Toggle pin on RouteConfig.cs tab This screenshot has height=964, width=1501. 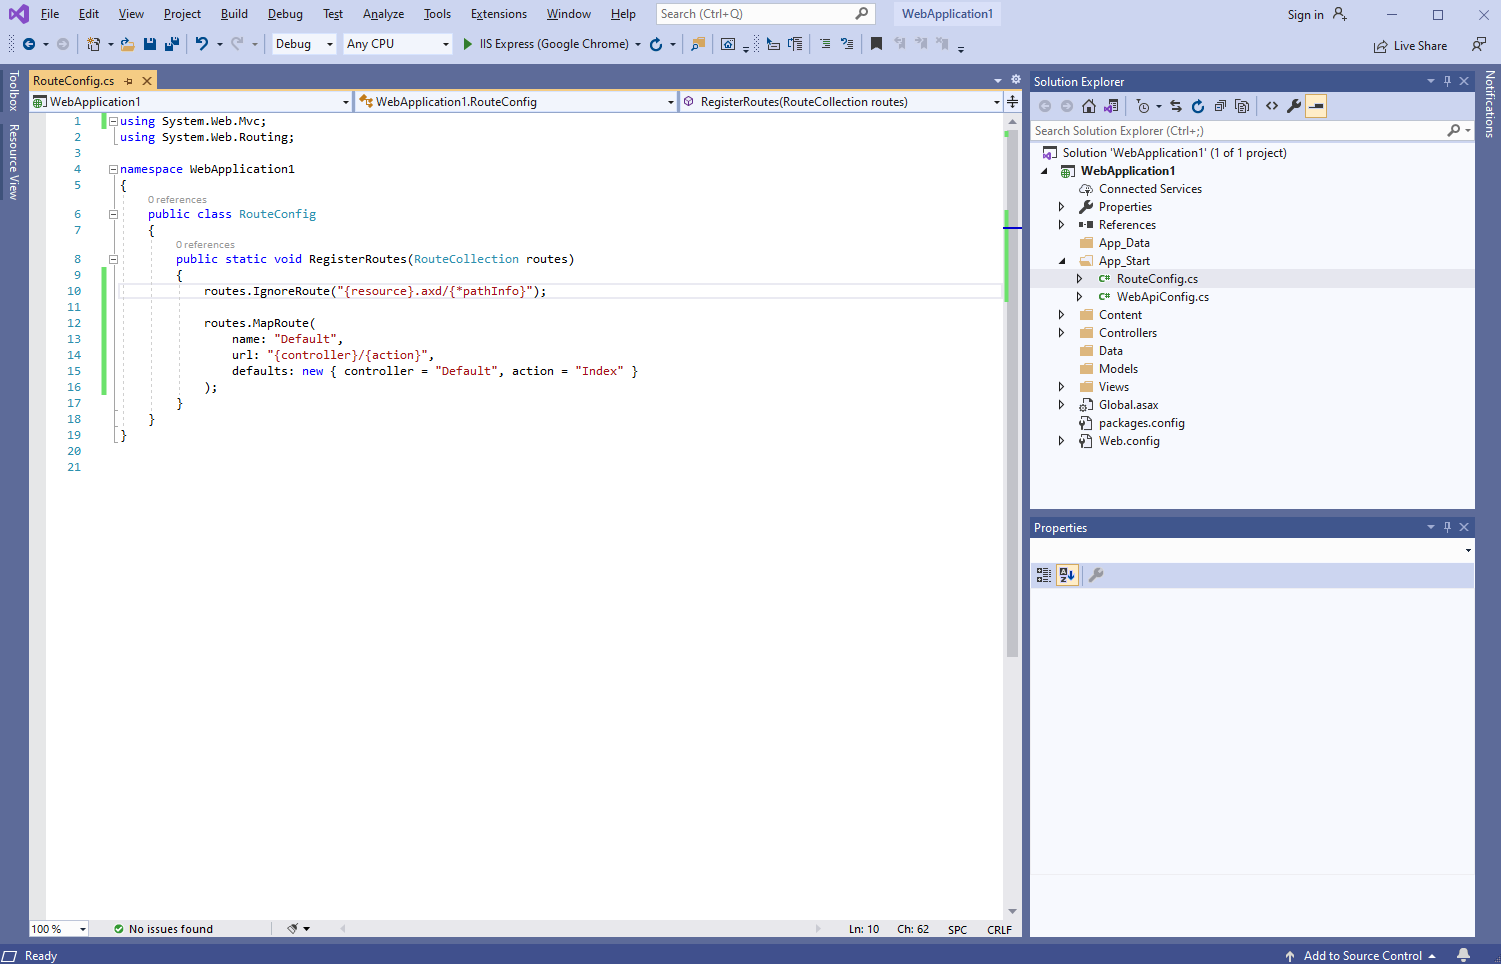[x=128, y=81]
